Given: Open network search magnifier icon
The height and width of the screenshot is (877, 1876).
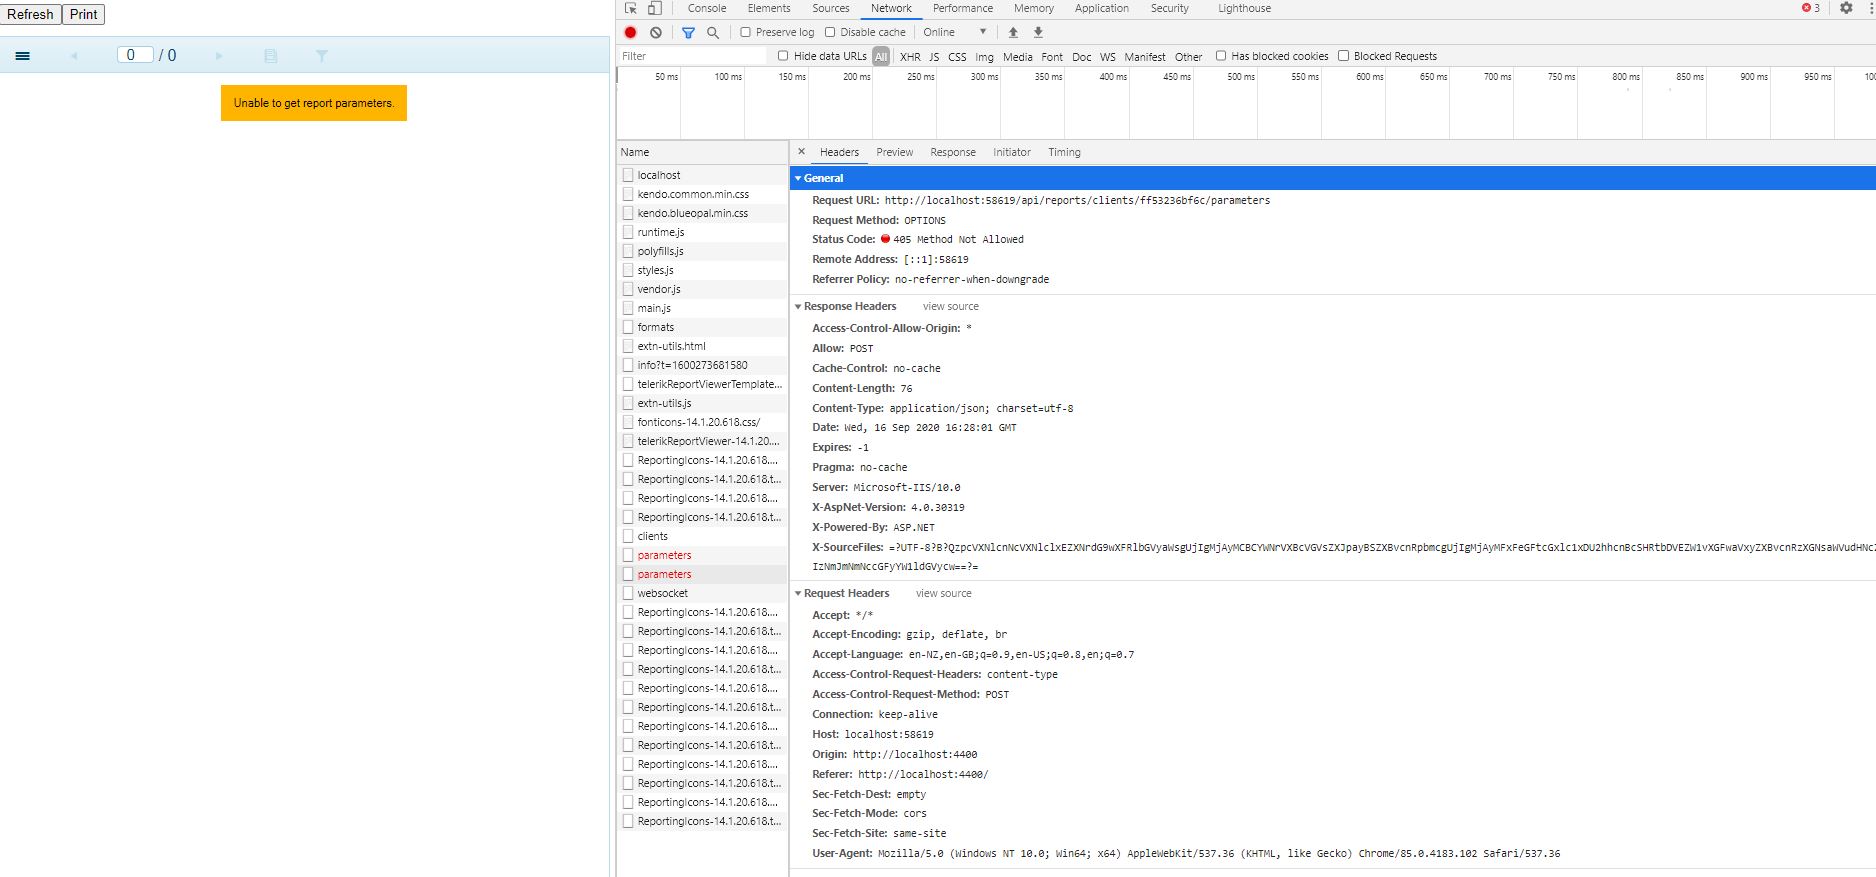Looking at the screenshot, I should [x=713, y=32].
